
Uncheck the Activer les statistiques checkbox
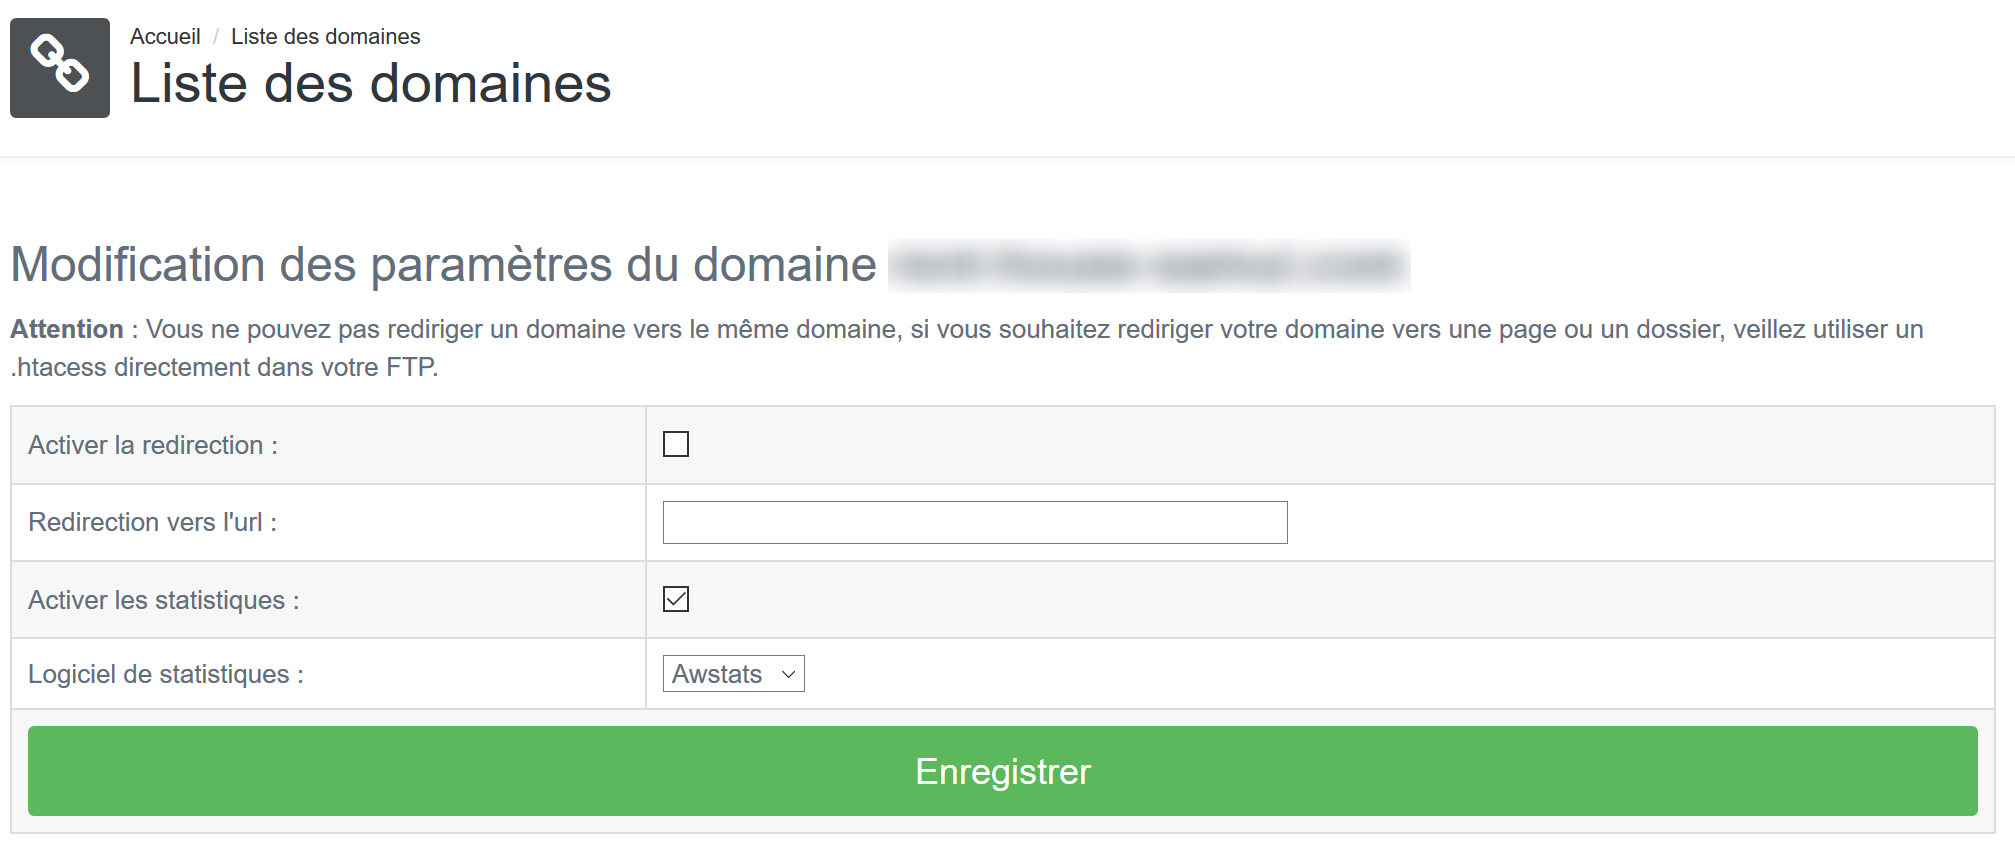pos(676,599)
